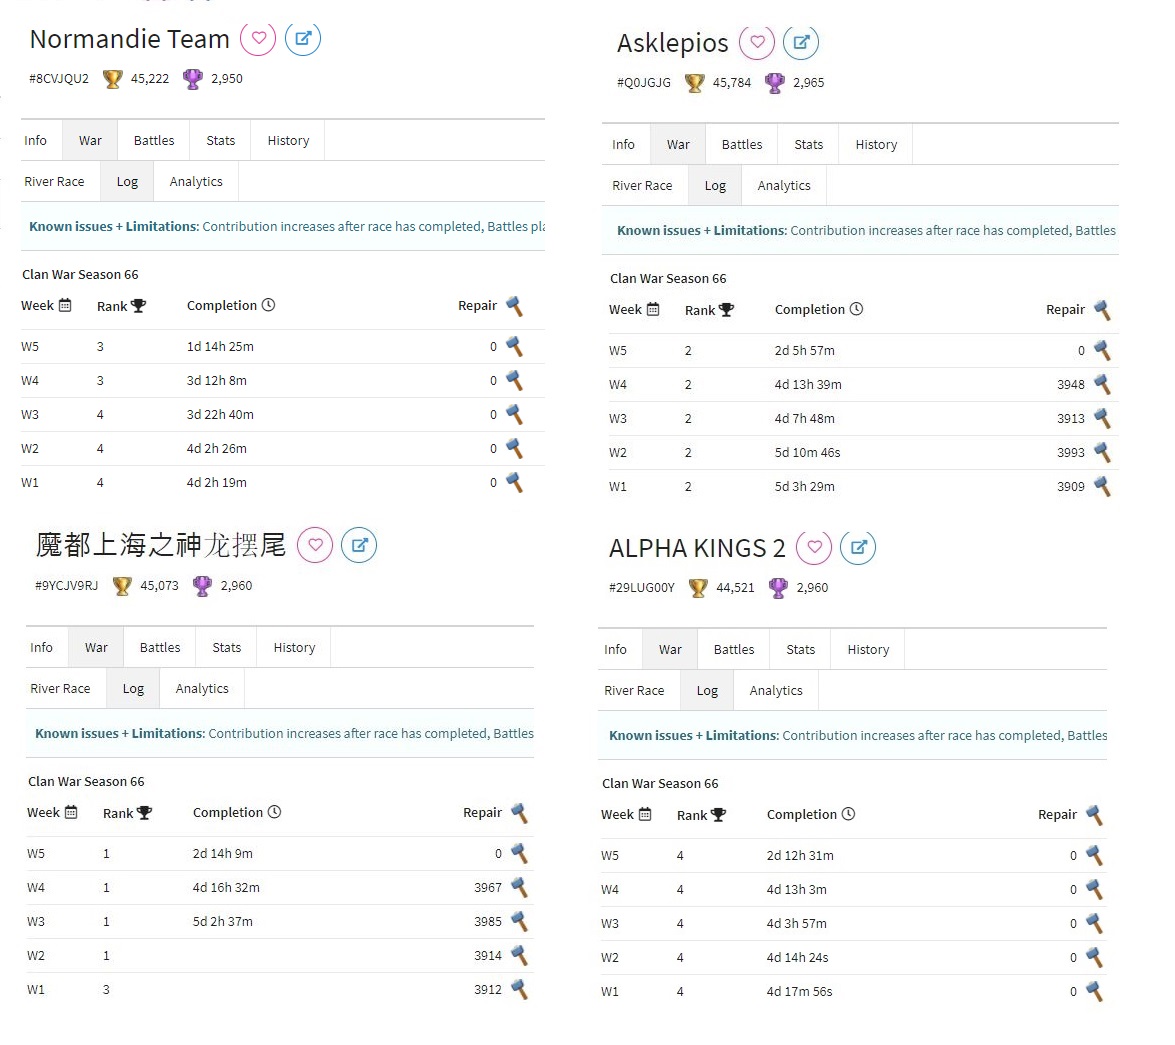The height and width of the screenshot is (1045, 1175).
Task: Open external link icon for 魔都上海之神龙摆尾
Action: tap(359, 545)
